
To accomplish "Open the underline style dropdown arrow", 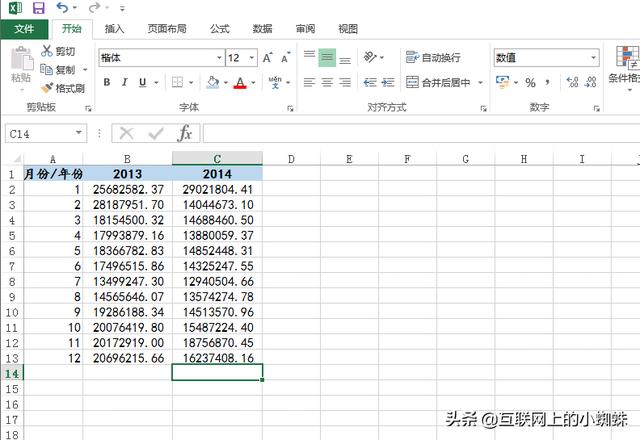I will pos(156,83).
